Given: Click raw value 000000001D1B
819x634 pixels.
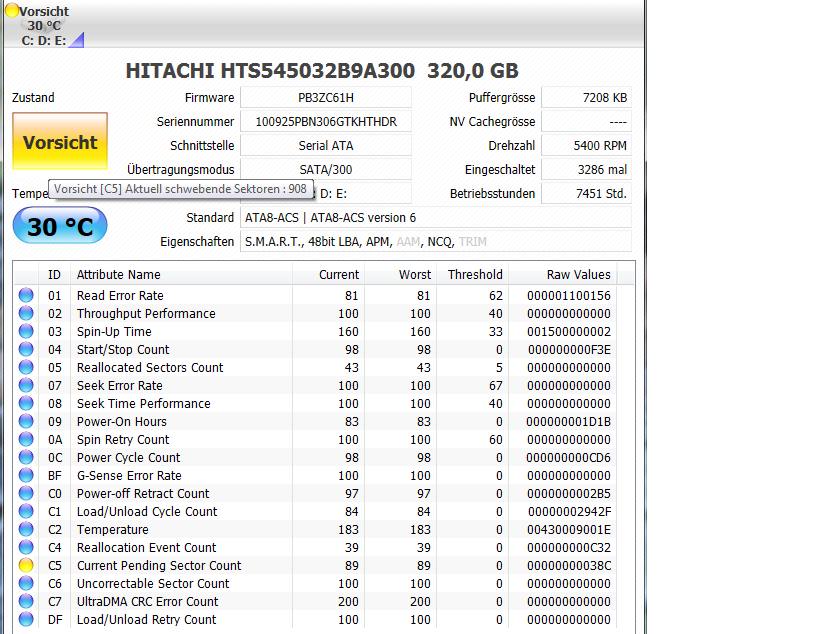Looking at the screenshot, I should (568, 421).
